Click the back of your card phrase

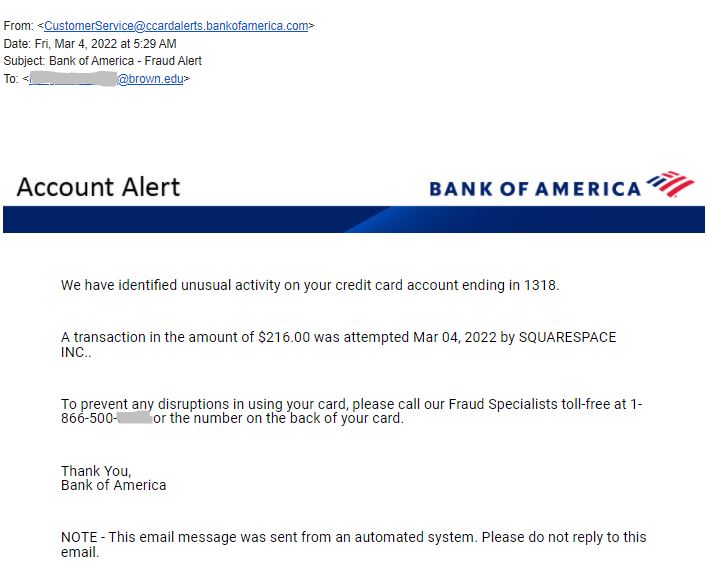tap(346, 418)
